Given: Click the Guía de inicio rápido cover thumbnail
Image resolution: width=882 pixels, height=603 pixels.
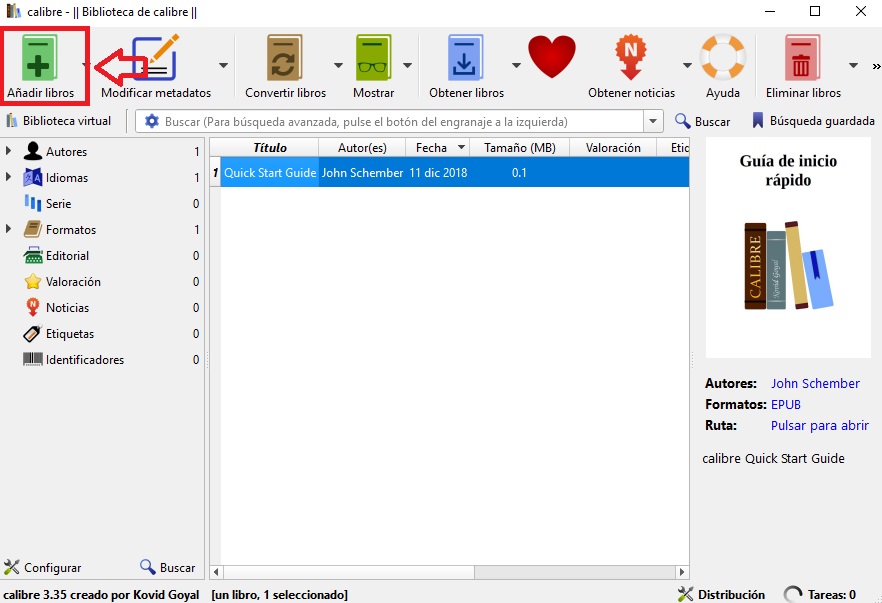Looking at the screenshot, I should pos(788,248).
